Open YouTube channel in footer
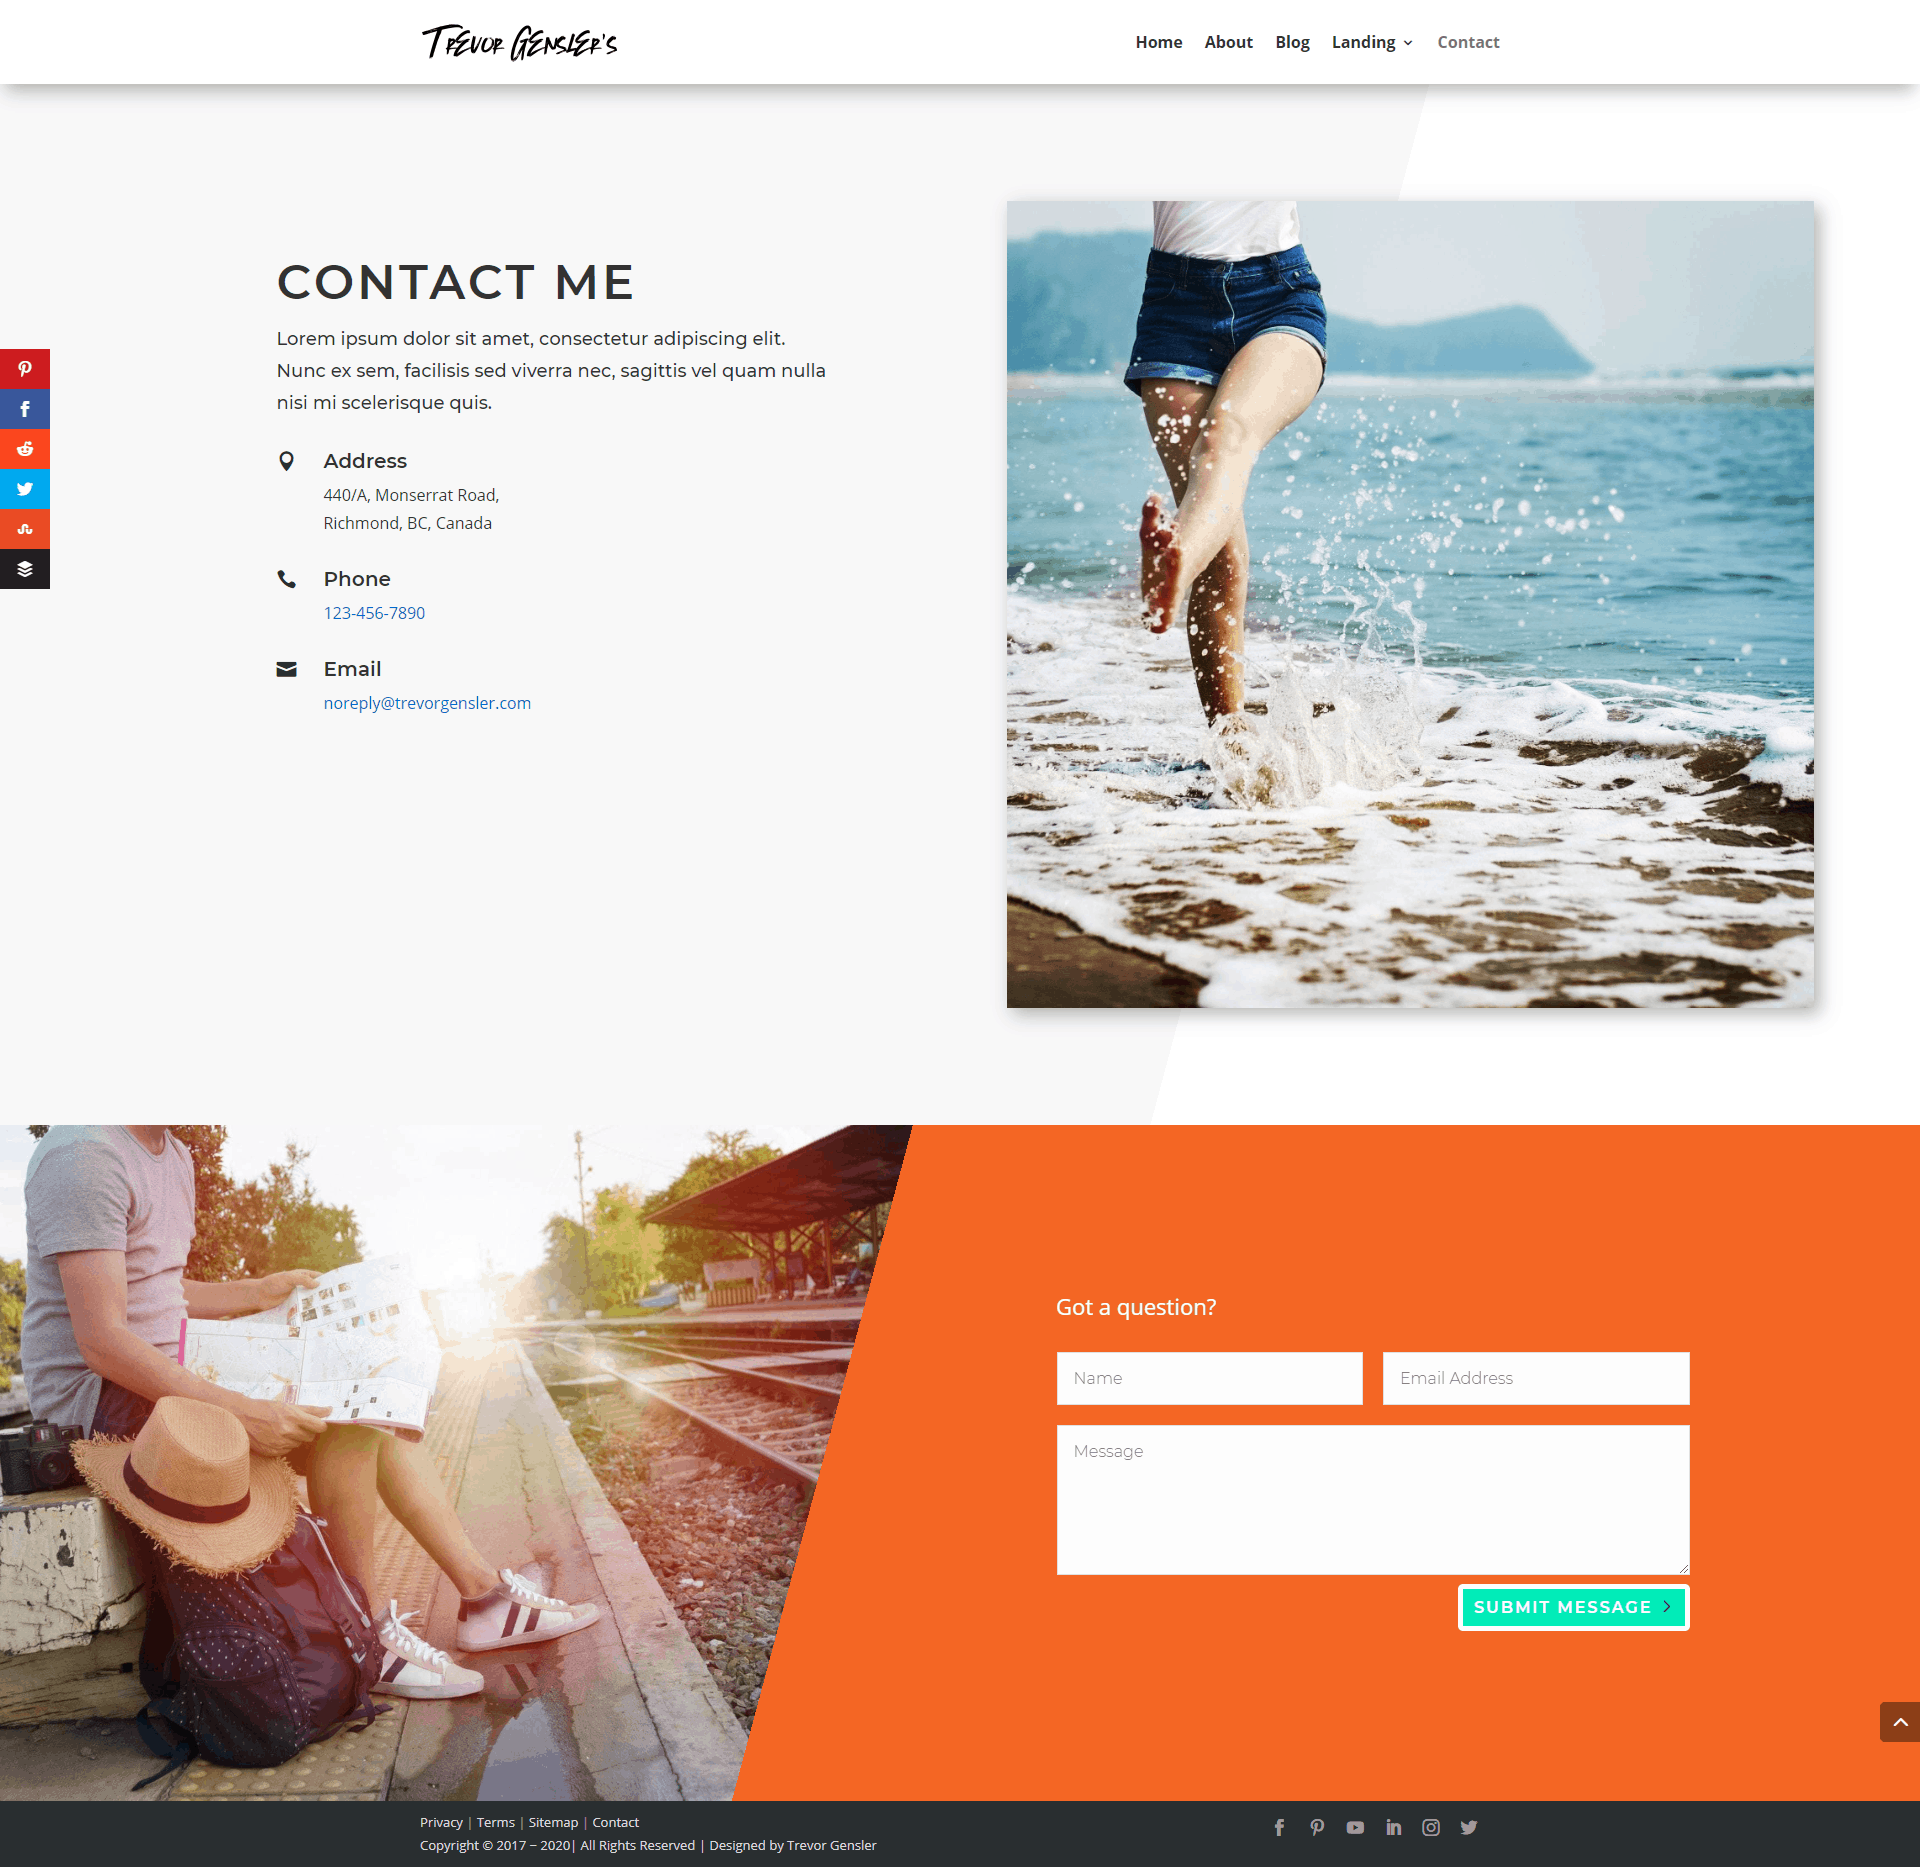The height and width of the screenshot is (1867, 1920). pyautogui.click(x=1355, y=1827)
